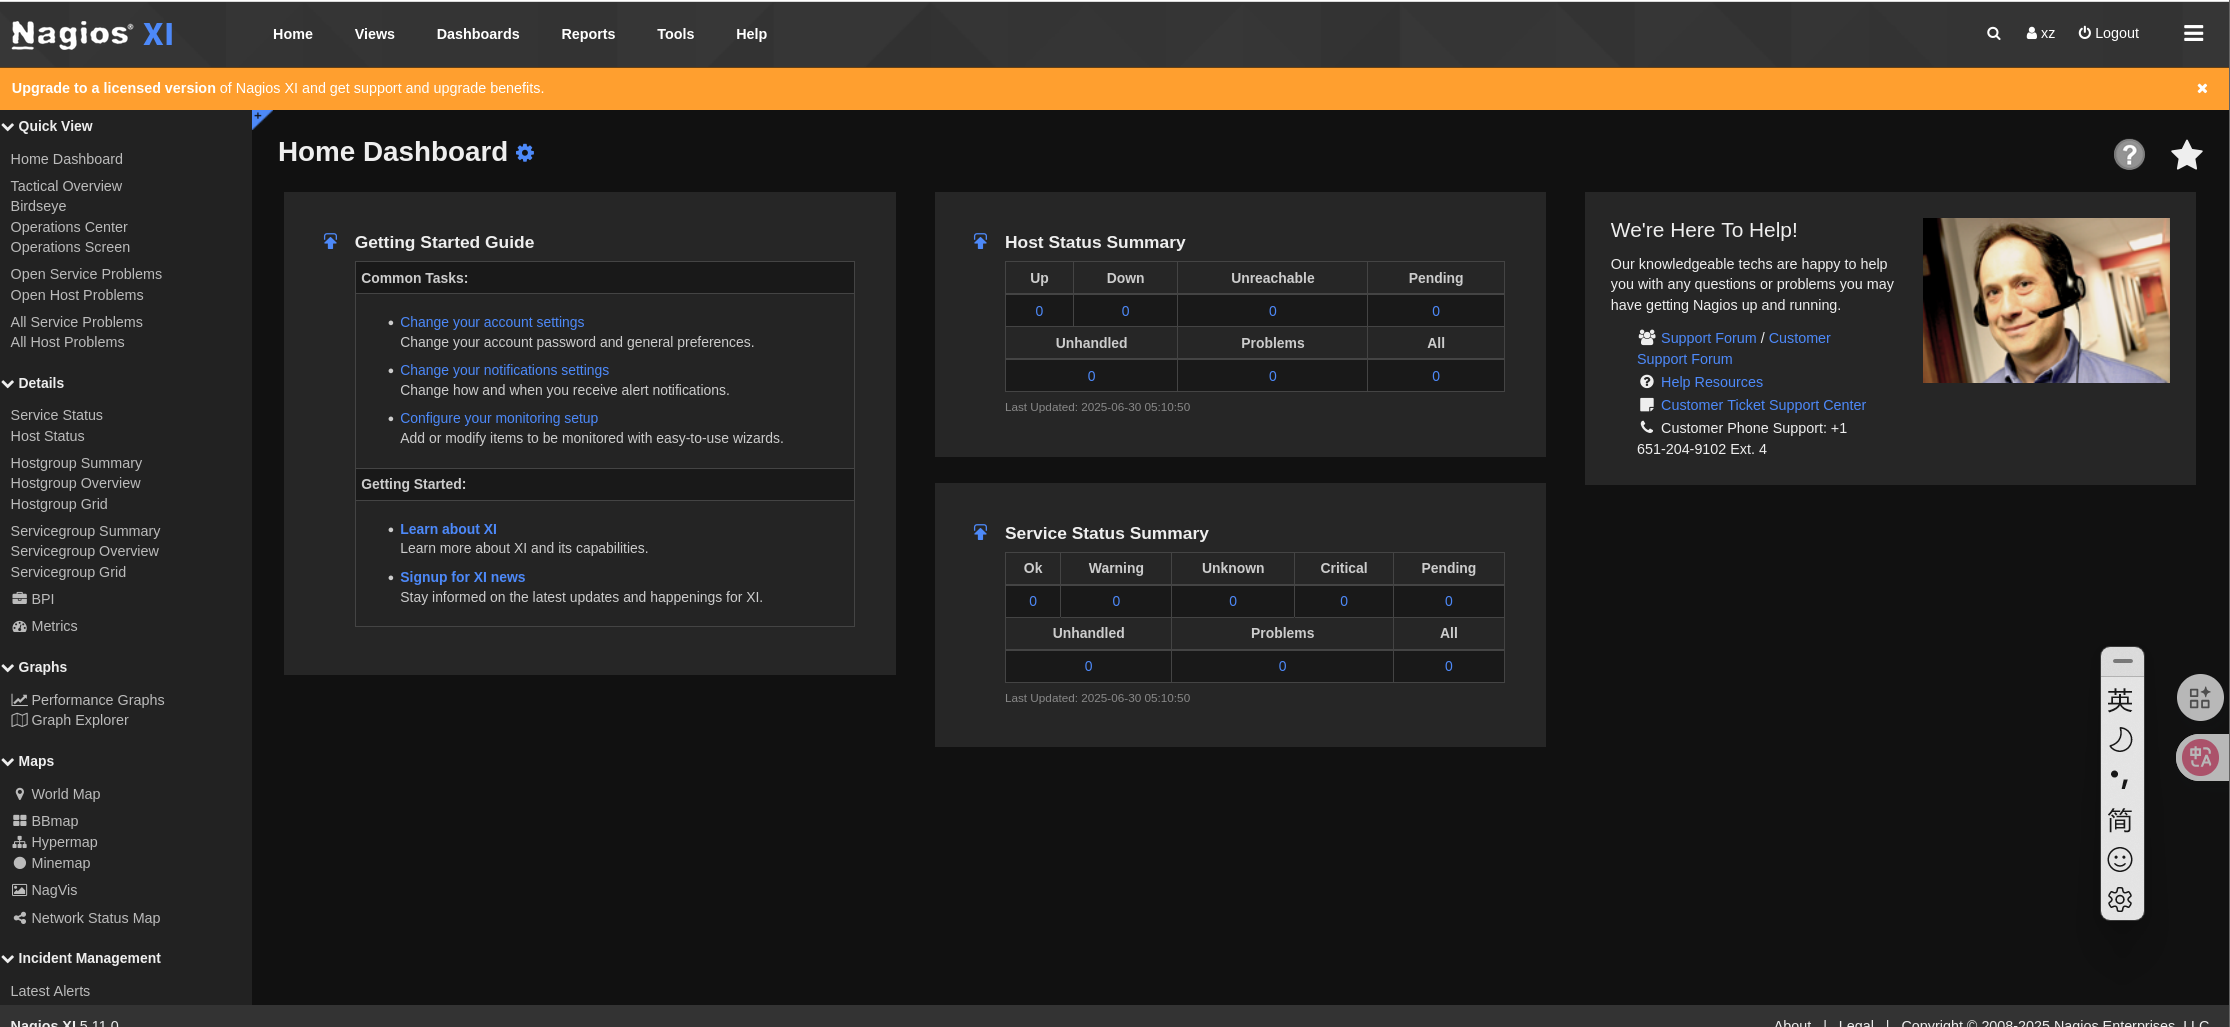The width and height of the screenshot is (2230, 1027).
Task: Open Open Host Problems in sidebar
Action: click(x=77, y=295)
